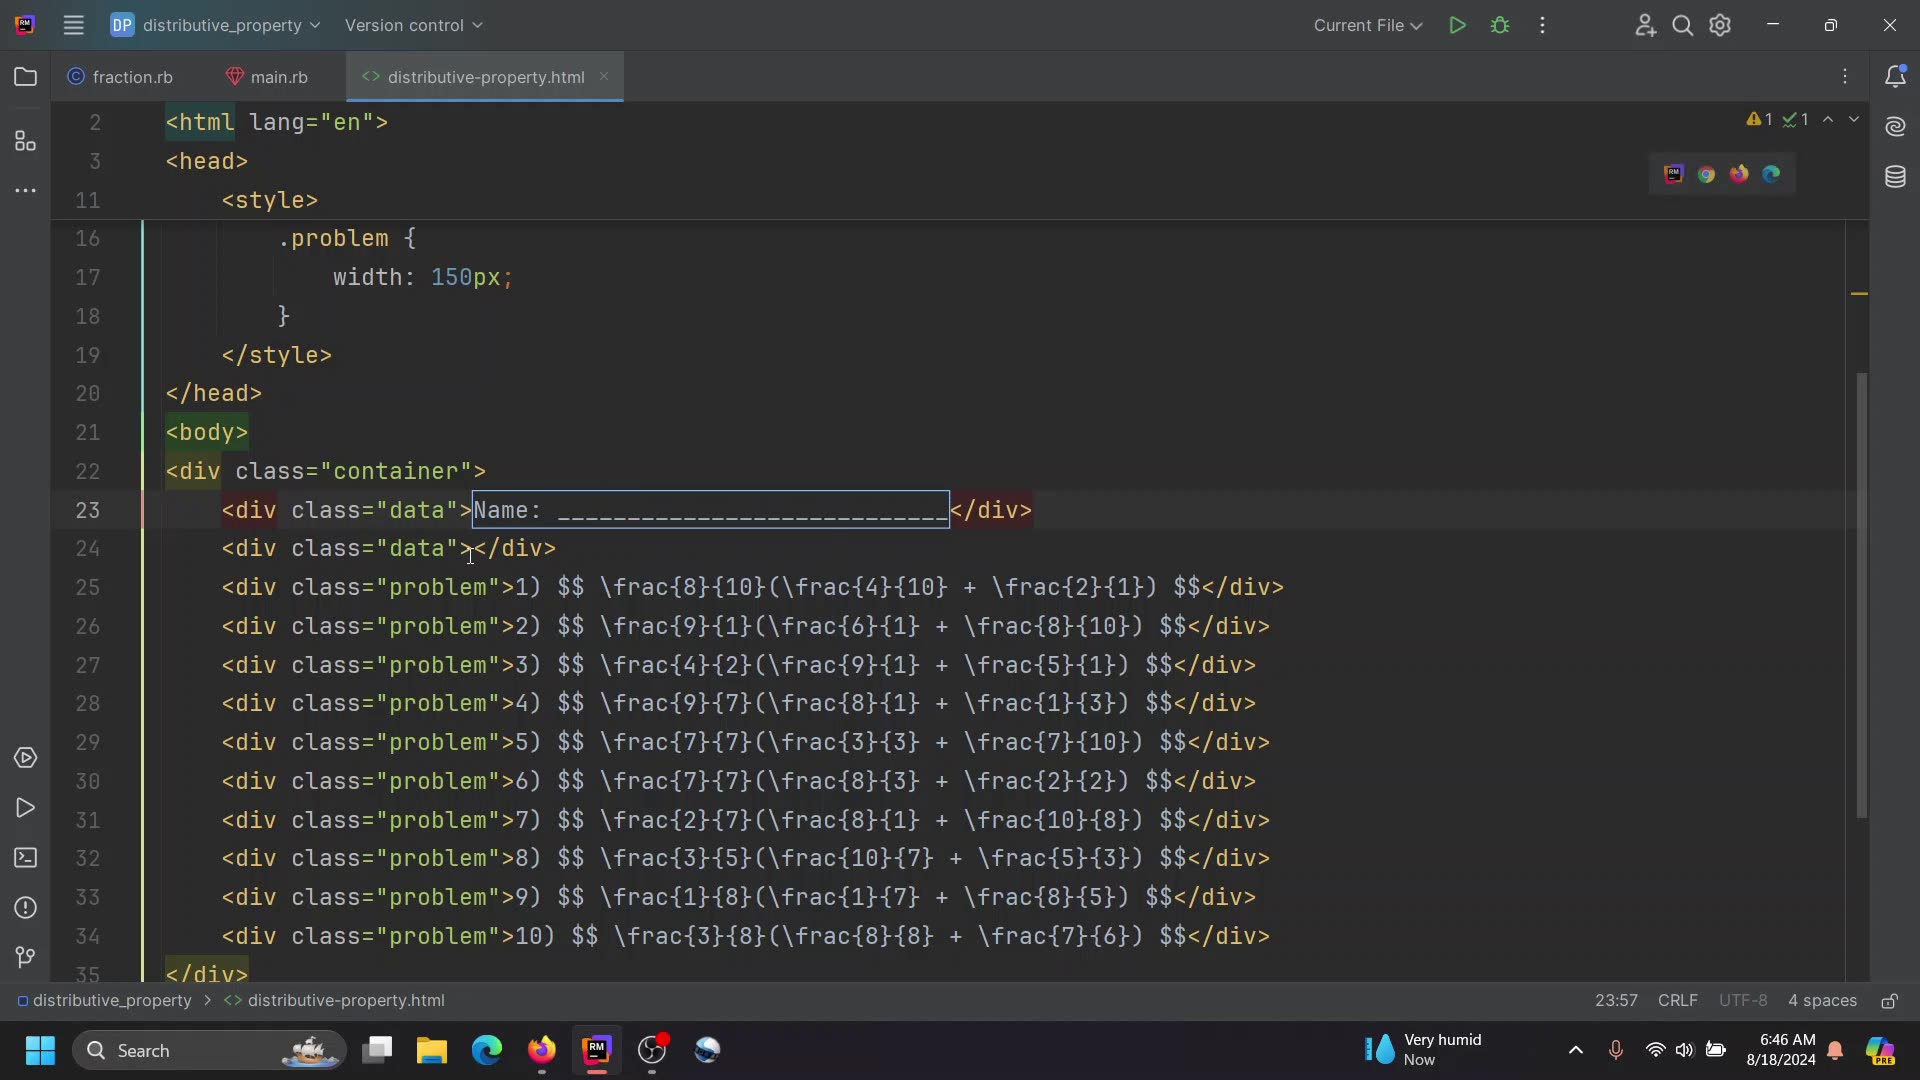Open preview in Chrome browser

1706,174
